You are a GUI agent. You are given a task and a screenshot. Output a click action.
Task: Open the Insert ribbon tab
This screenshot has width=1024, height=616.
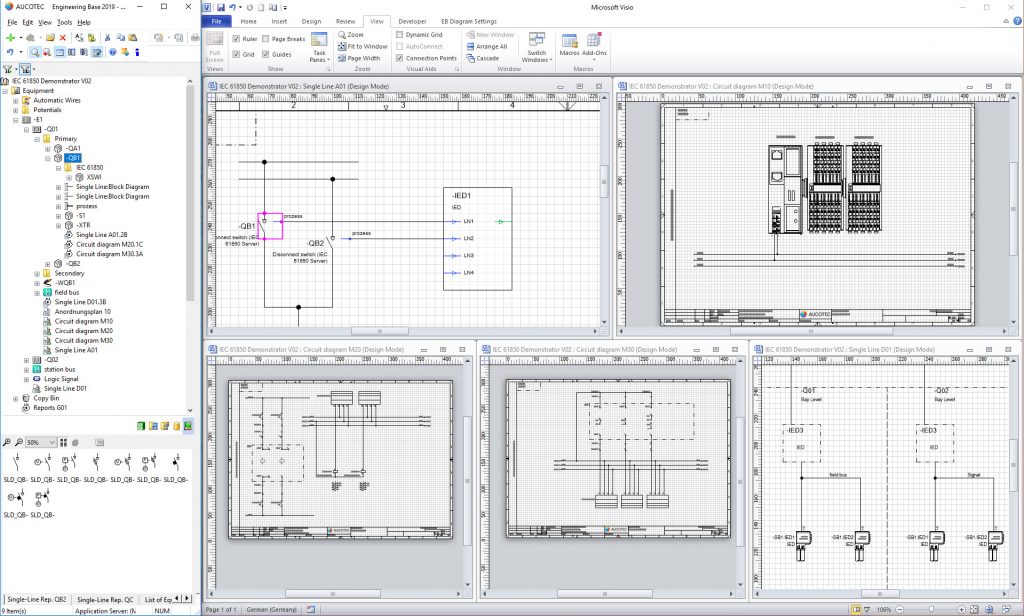[278, 19]
